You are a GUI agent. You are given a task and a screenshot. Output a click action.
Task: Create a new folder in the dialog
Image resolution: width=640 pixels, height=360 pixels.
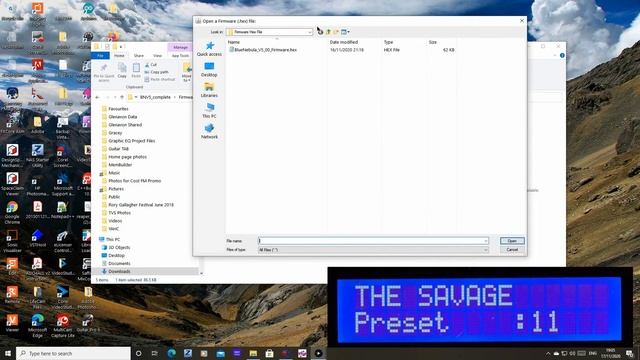click(336, 32)
